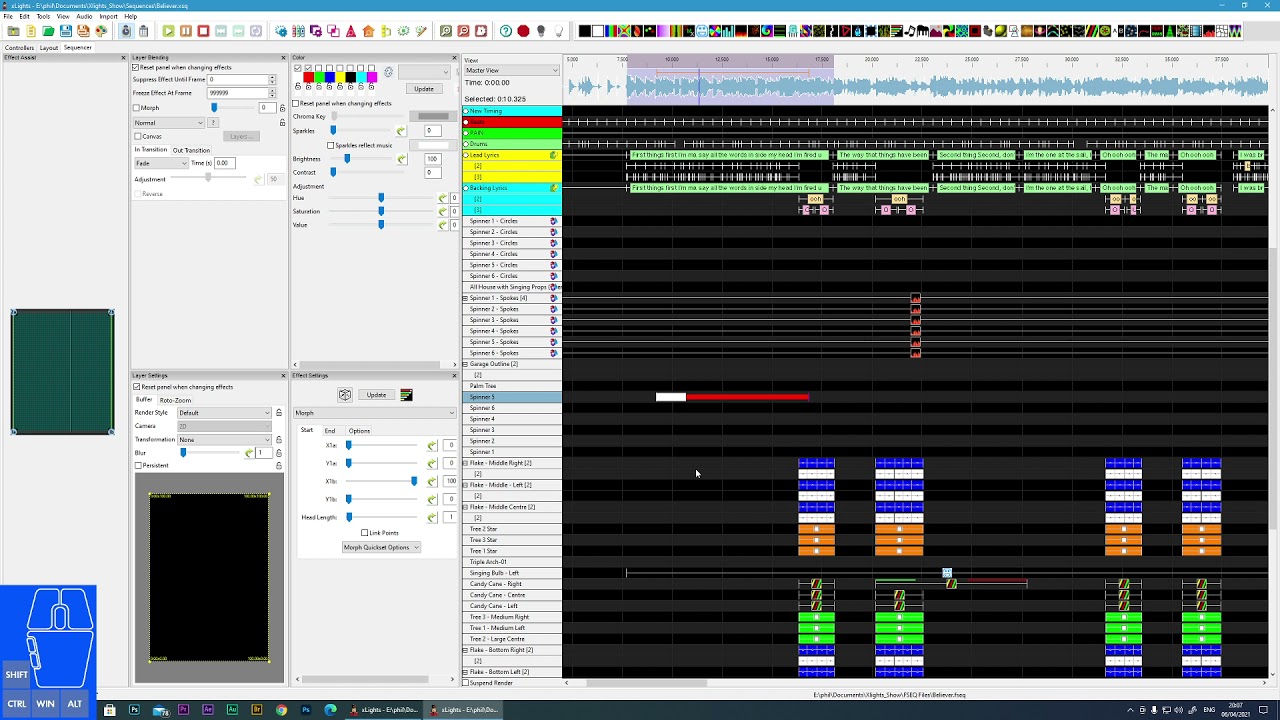Screen dimensions: 1280x720
Task: Click the New sequence document icon
Action: (31, 32)
